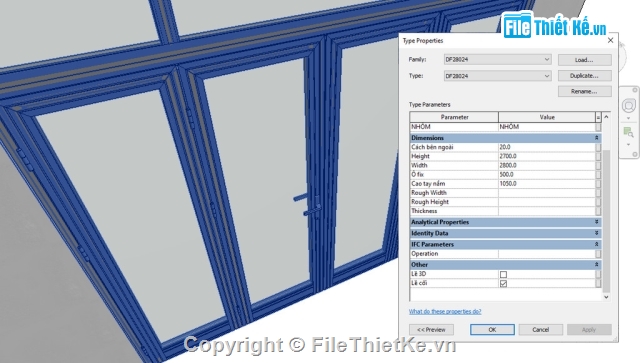
Task: Expand the Identity Data section
Action: coord(596,233)
